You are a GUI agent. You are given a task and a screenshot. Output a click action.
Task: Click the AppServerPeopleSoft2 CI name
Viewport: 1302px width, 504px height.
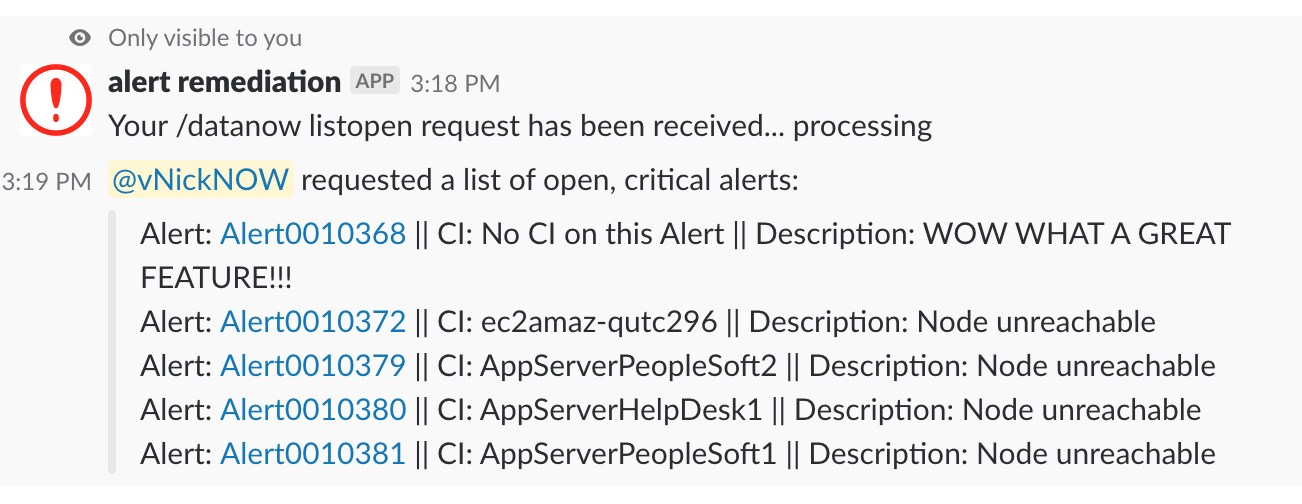pyautogui.click(x=629, y=366)
